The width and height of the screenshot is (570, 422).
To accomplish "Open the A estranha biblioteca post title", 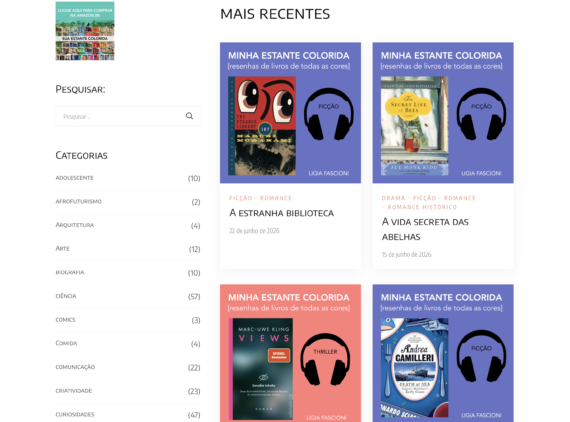I will (x=281, y=213).
